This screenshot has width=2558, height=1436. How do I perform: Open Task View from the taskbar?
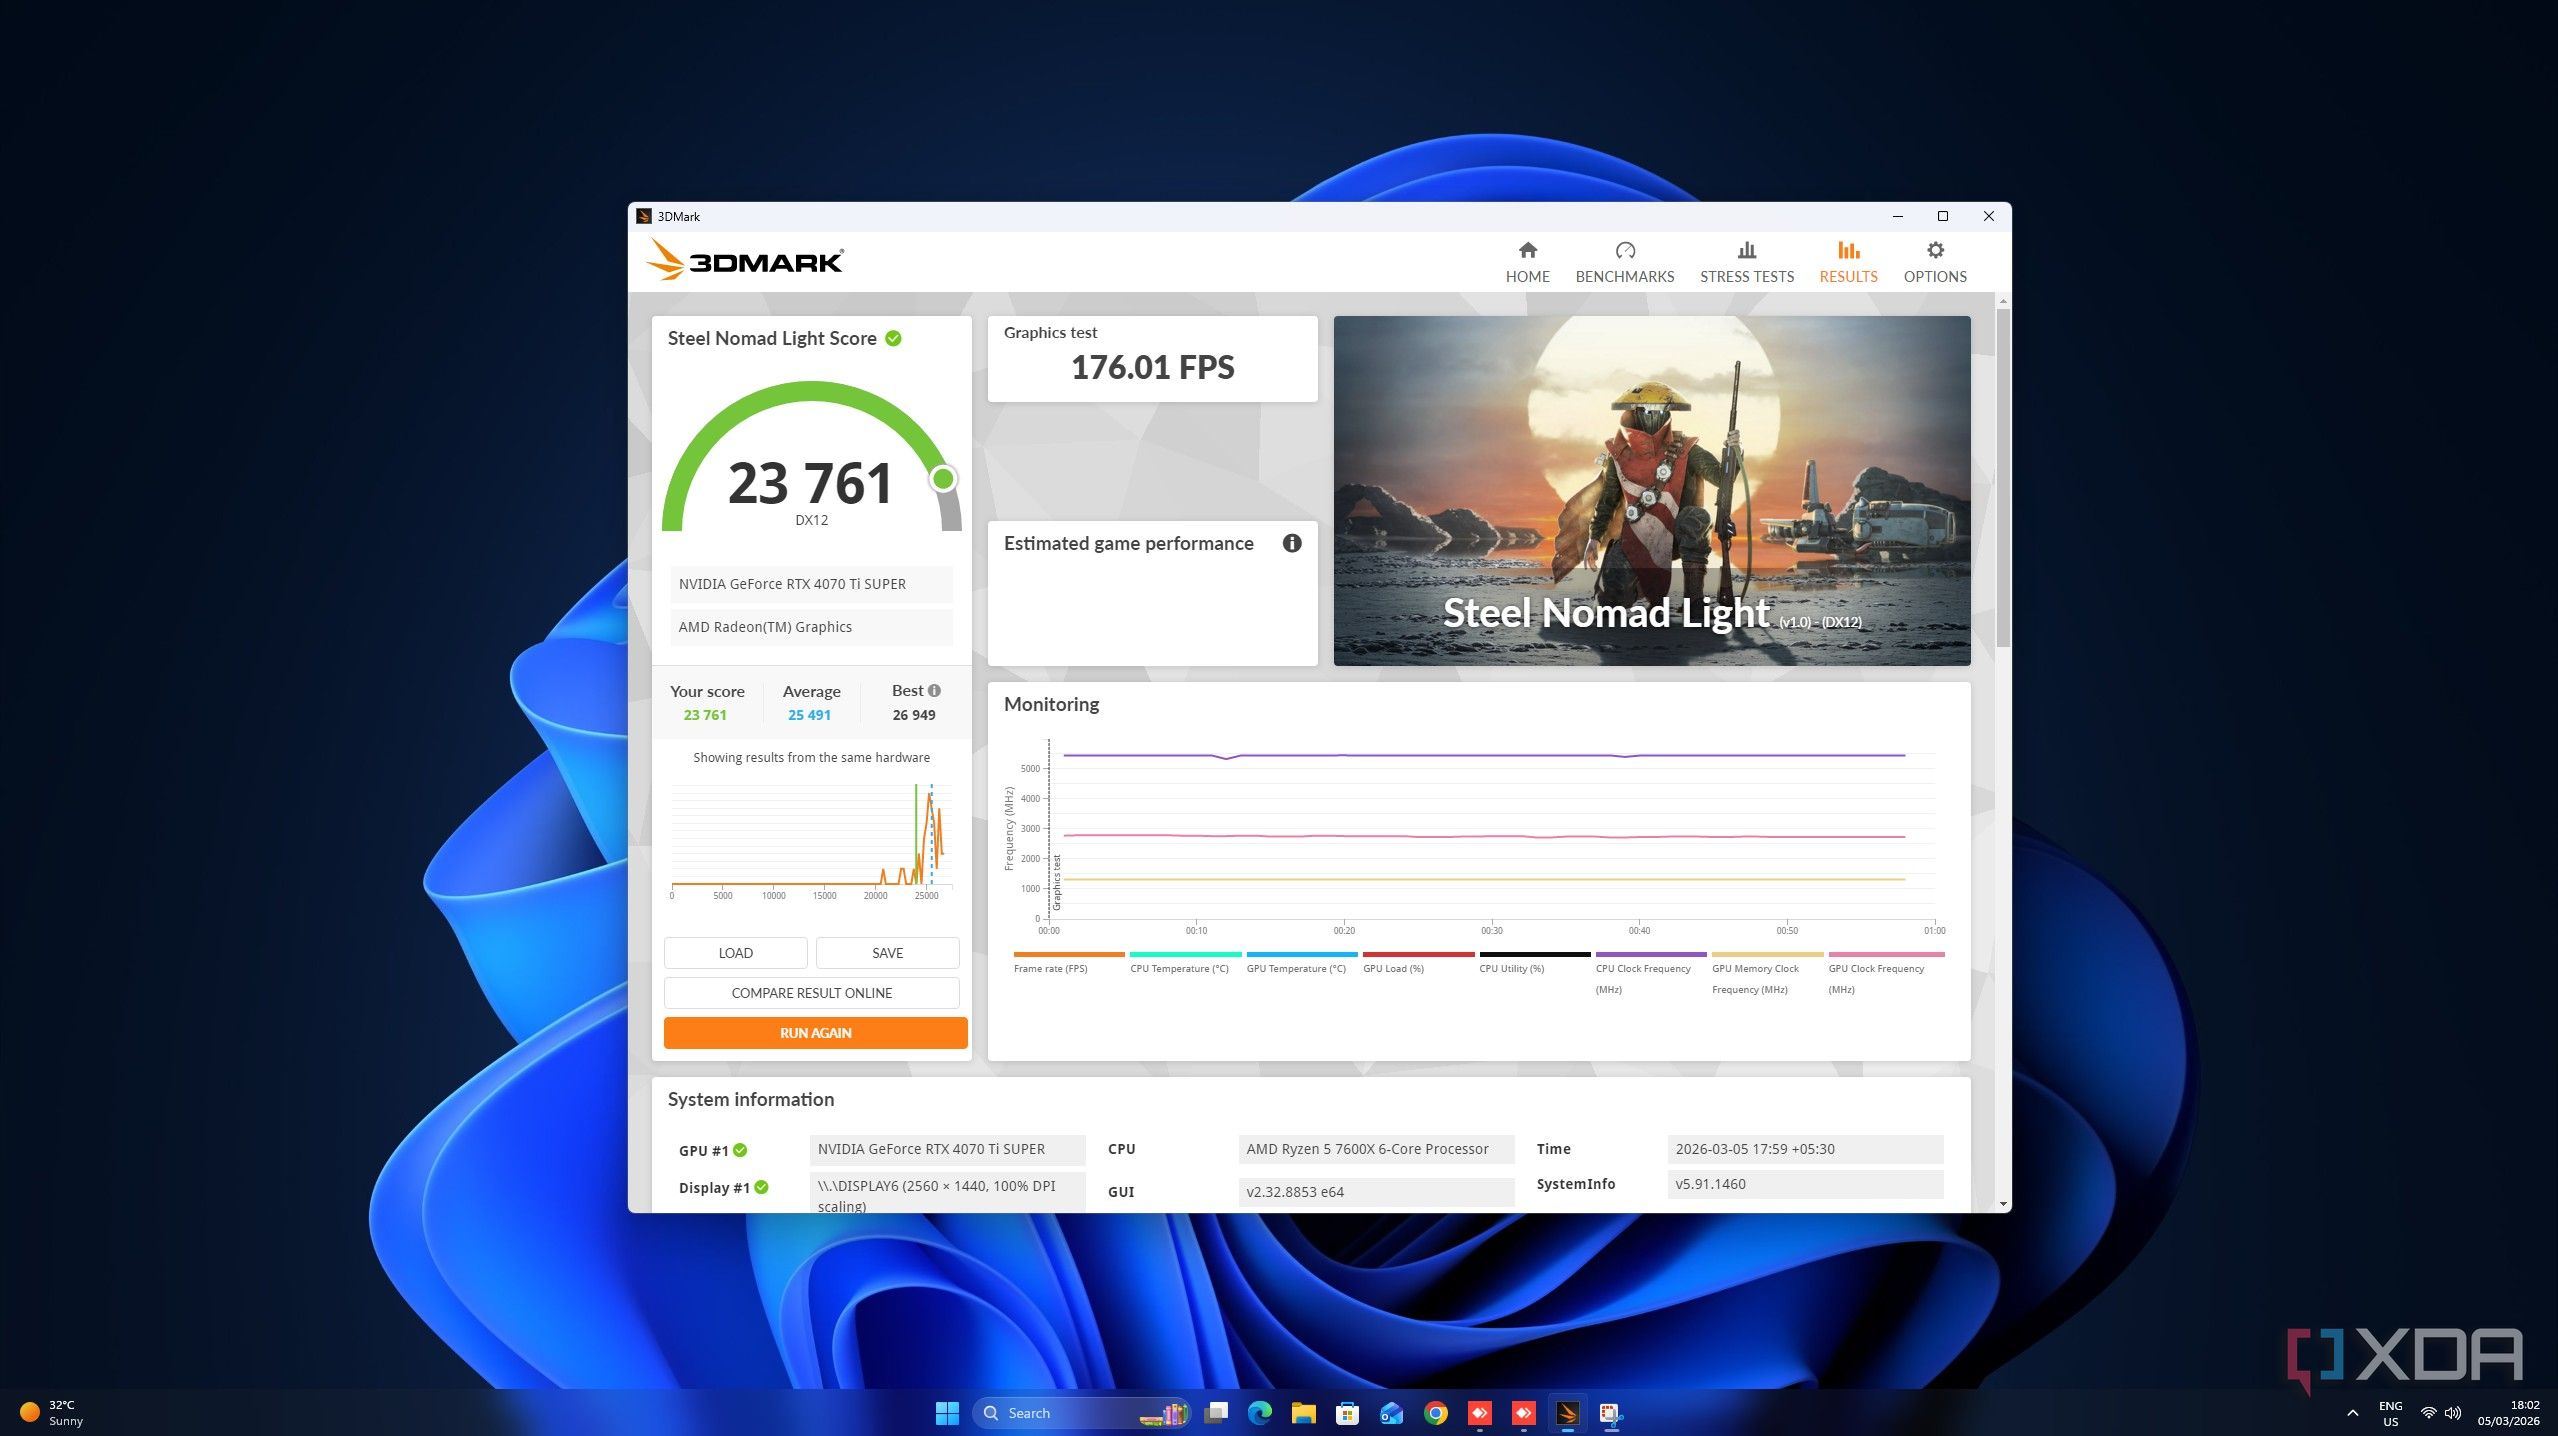[1216, 1413]
